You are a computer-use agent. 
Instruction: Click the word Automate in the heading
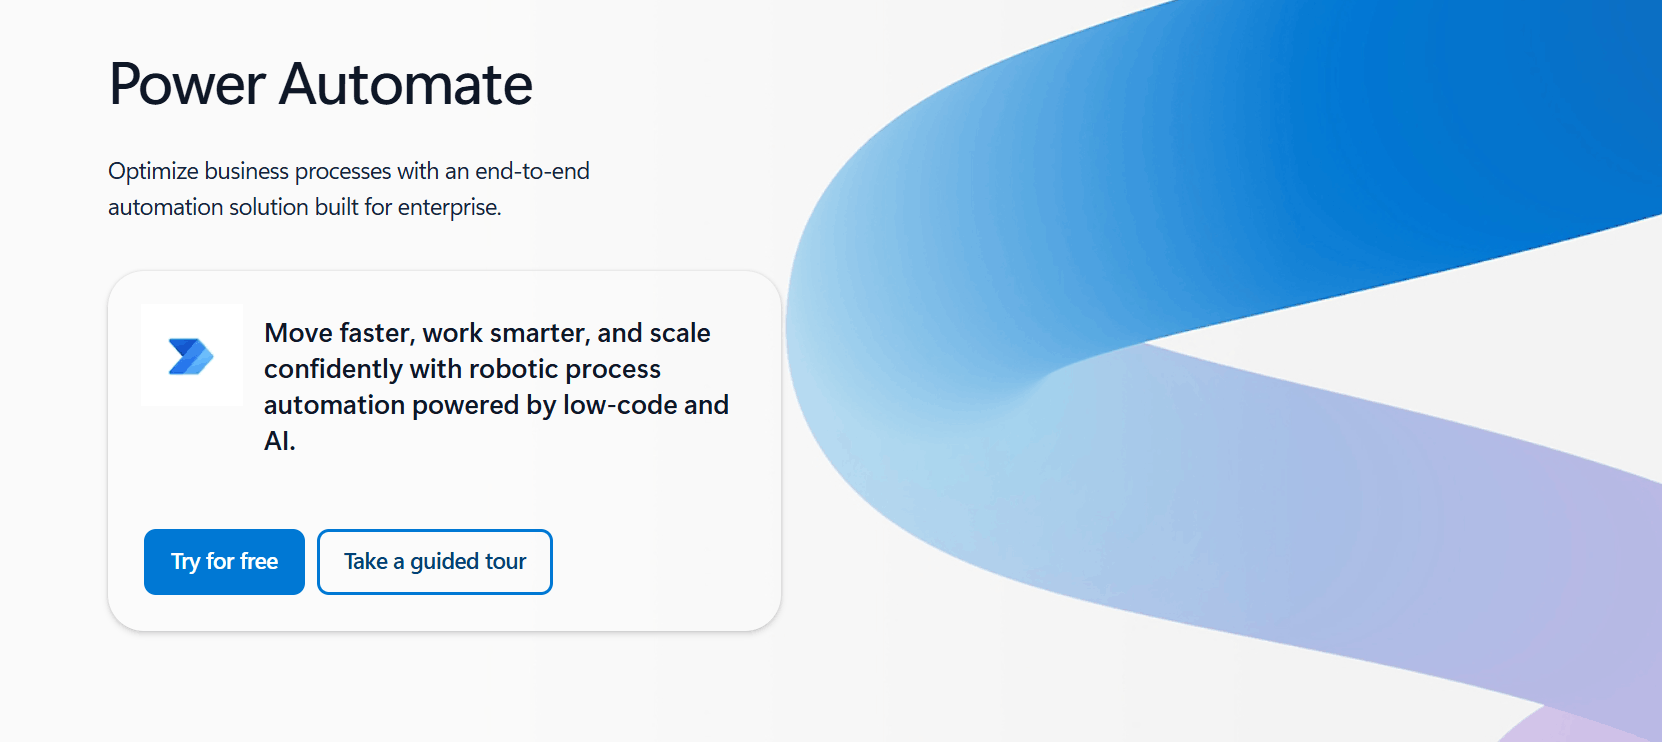click(x=406, y=84)
